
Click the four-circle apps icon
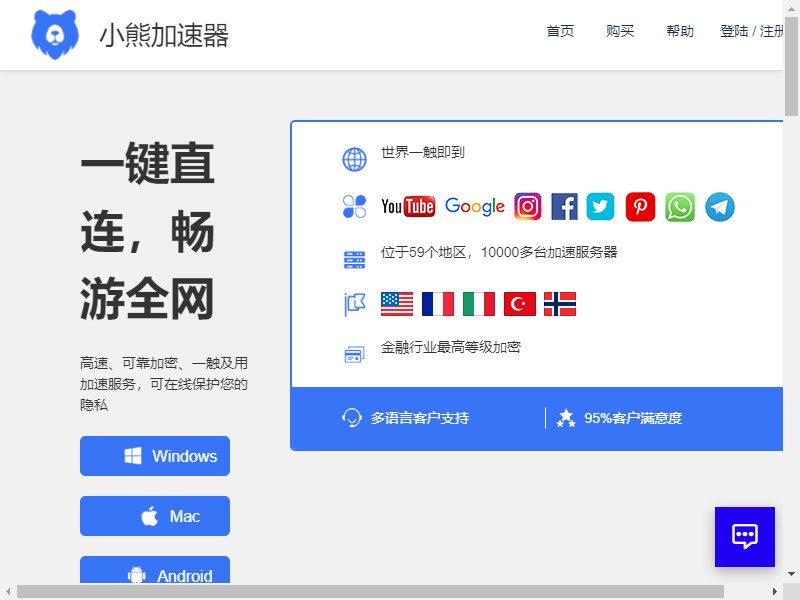pyautogui.click(x=354, y=207)
